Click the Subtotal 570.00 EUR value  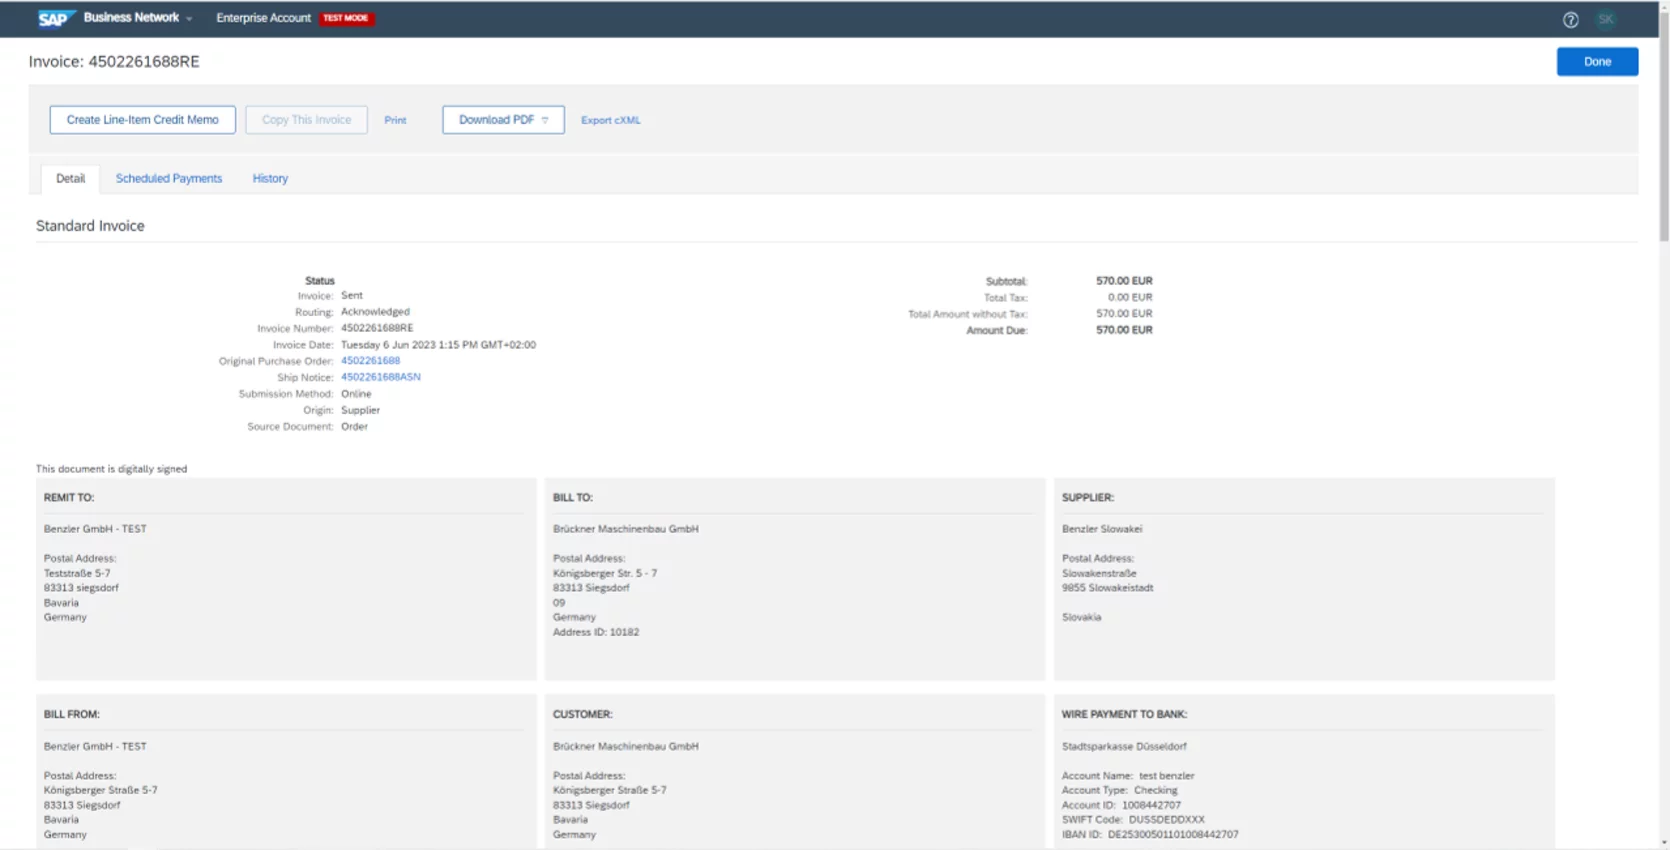coord(1124,281)
